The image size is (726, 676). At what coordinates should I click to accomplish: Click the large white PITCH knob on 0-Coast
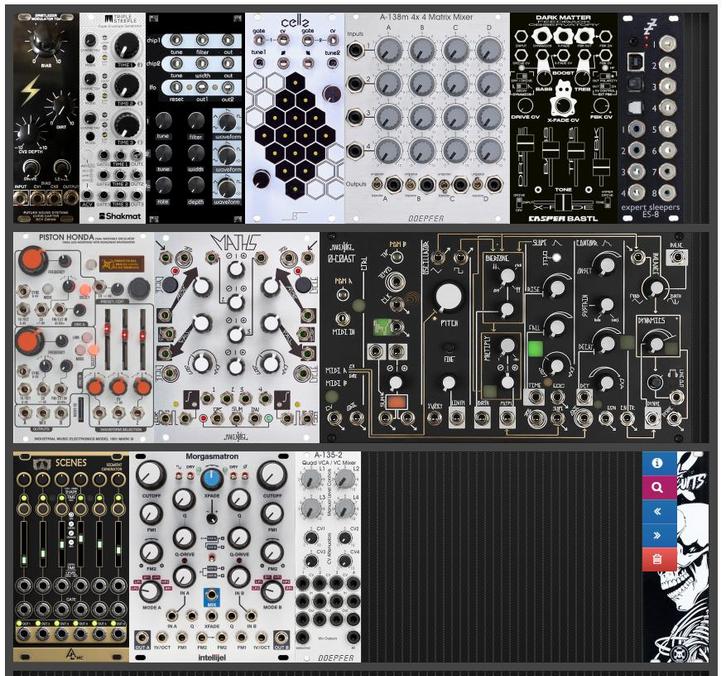click(449, 297)
